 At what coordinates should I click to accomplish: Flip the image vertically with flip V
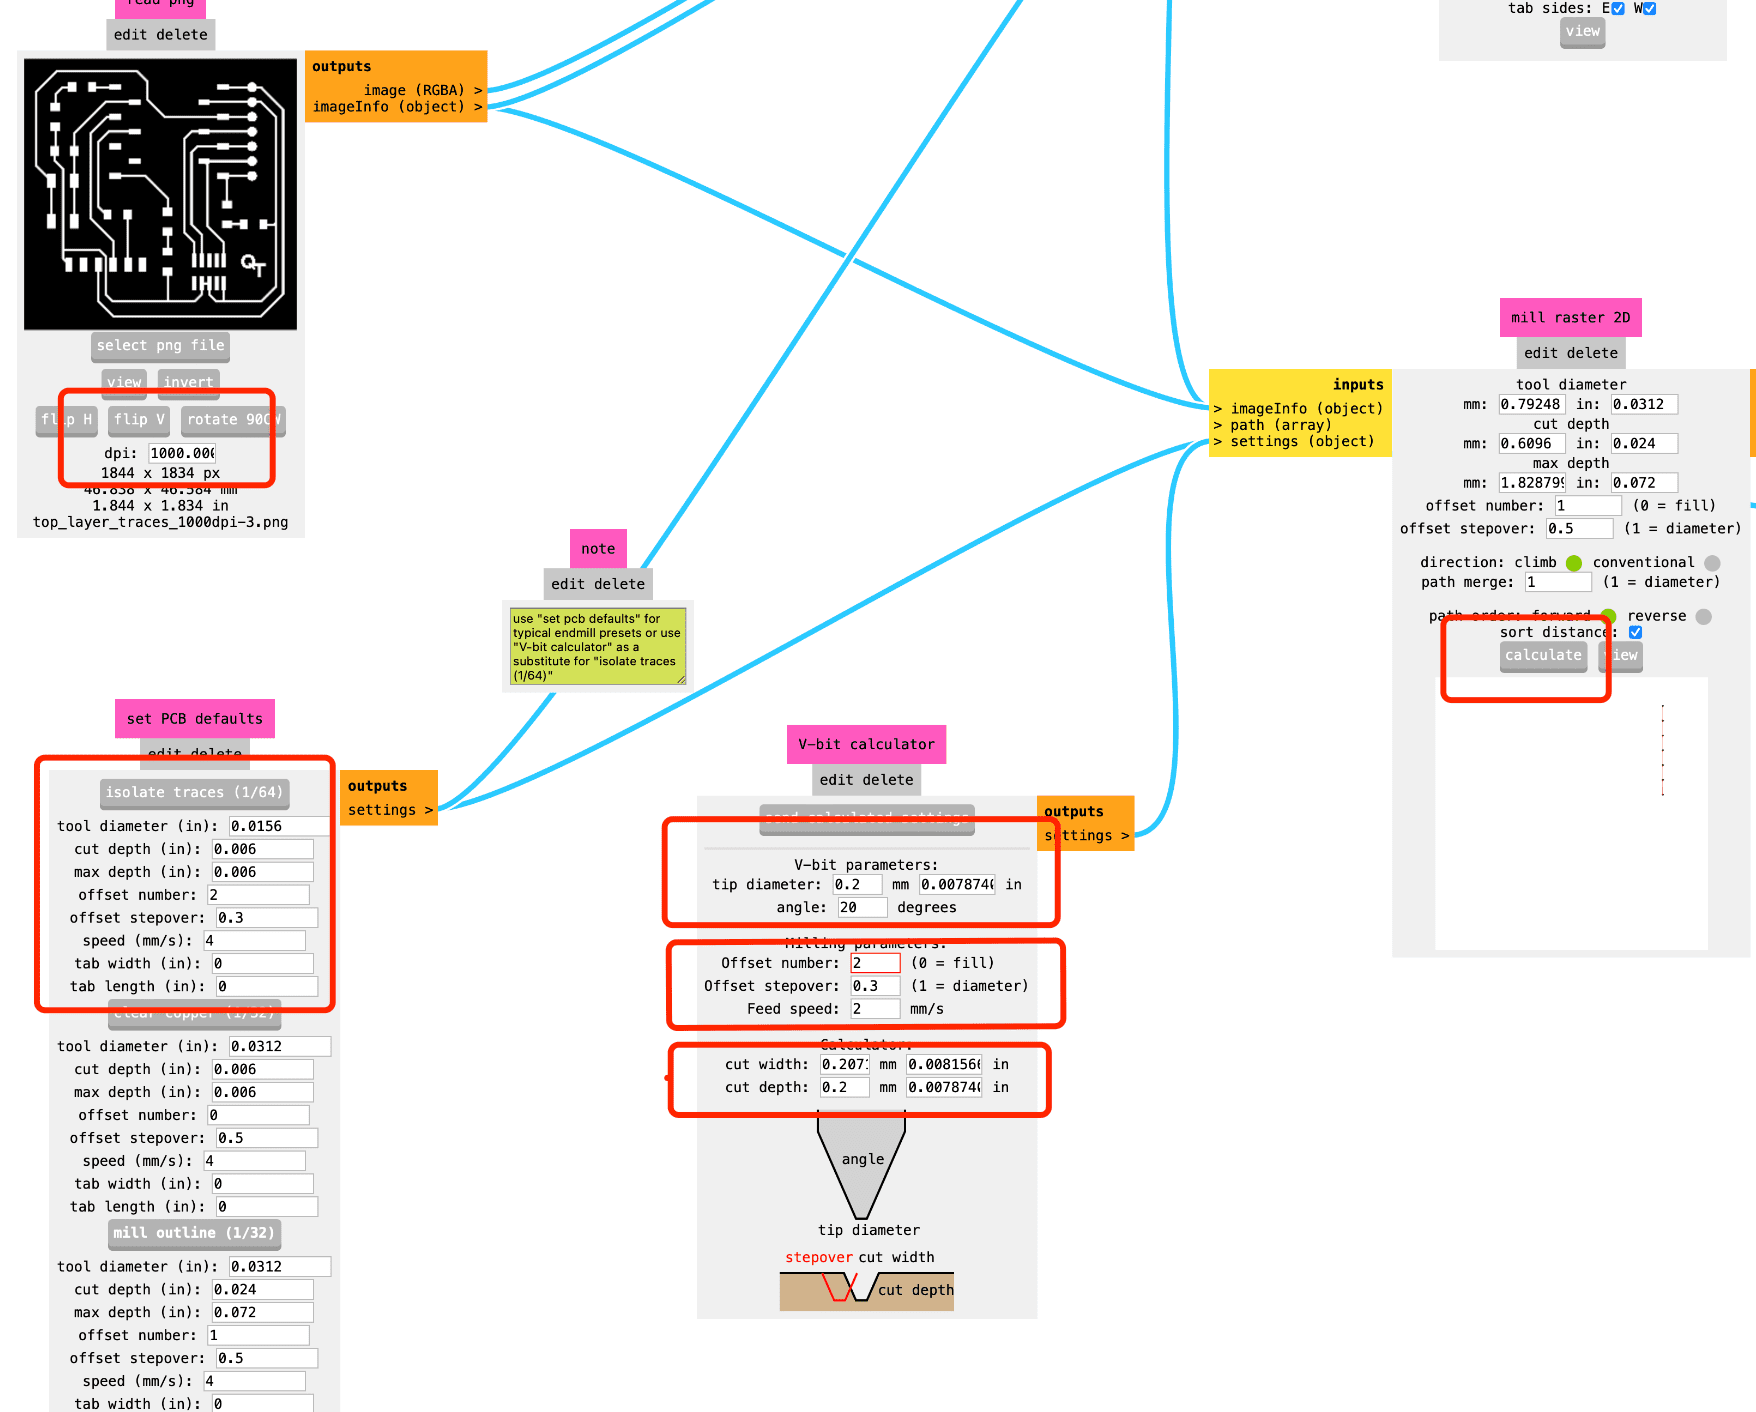[x=139, y=420]
